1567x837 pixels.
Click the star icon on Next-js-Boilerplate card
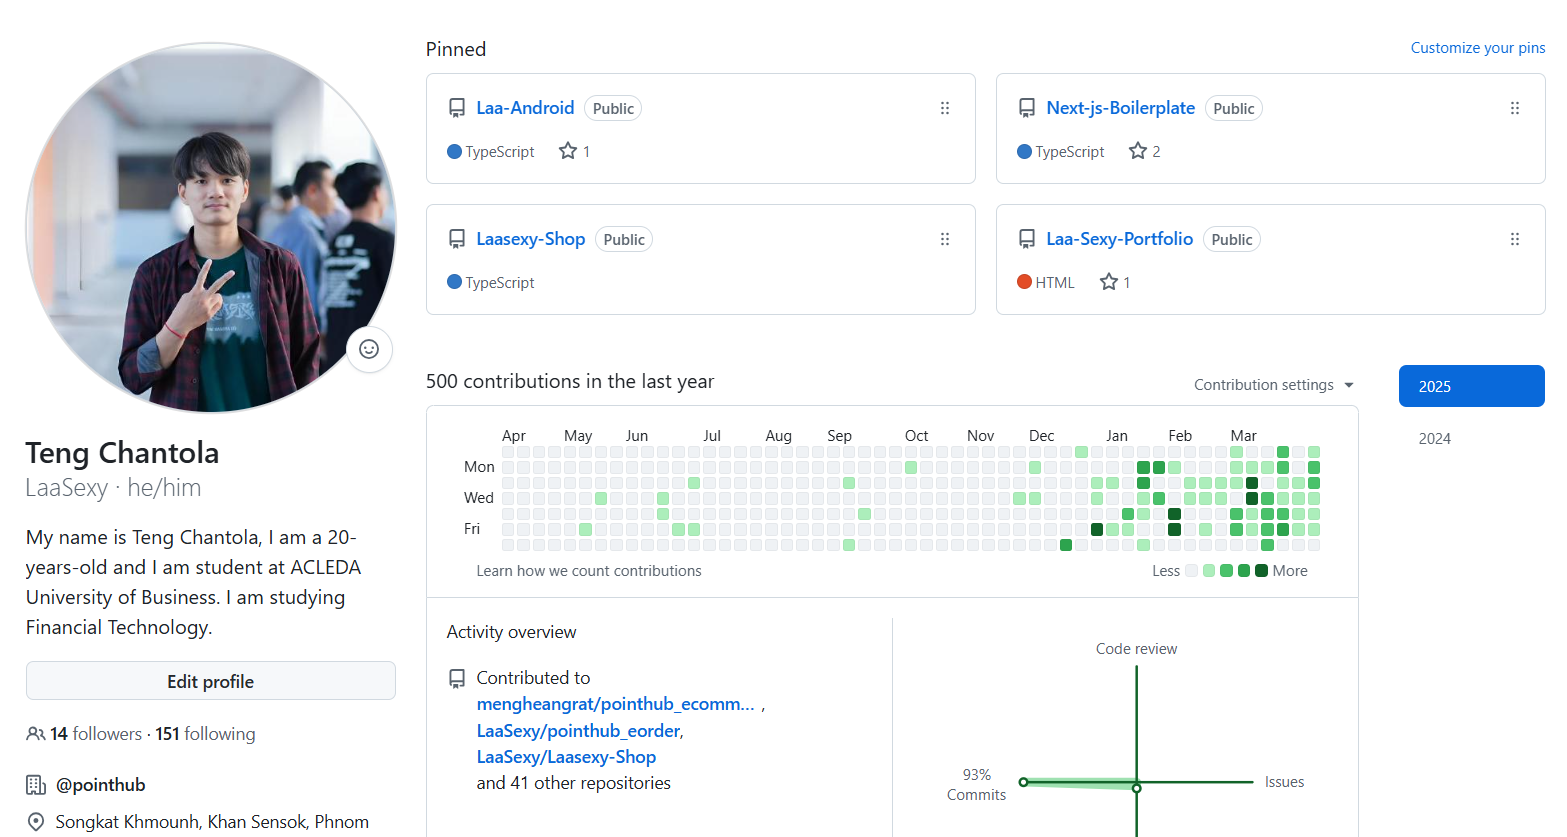tap(1138, 151)
